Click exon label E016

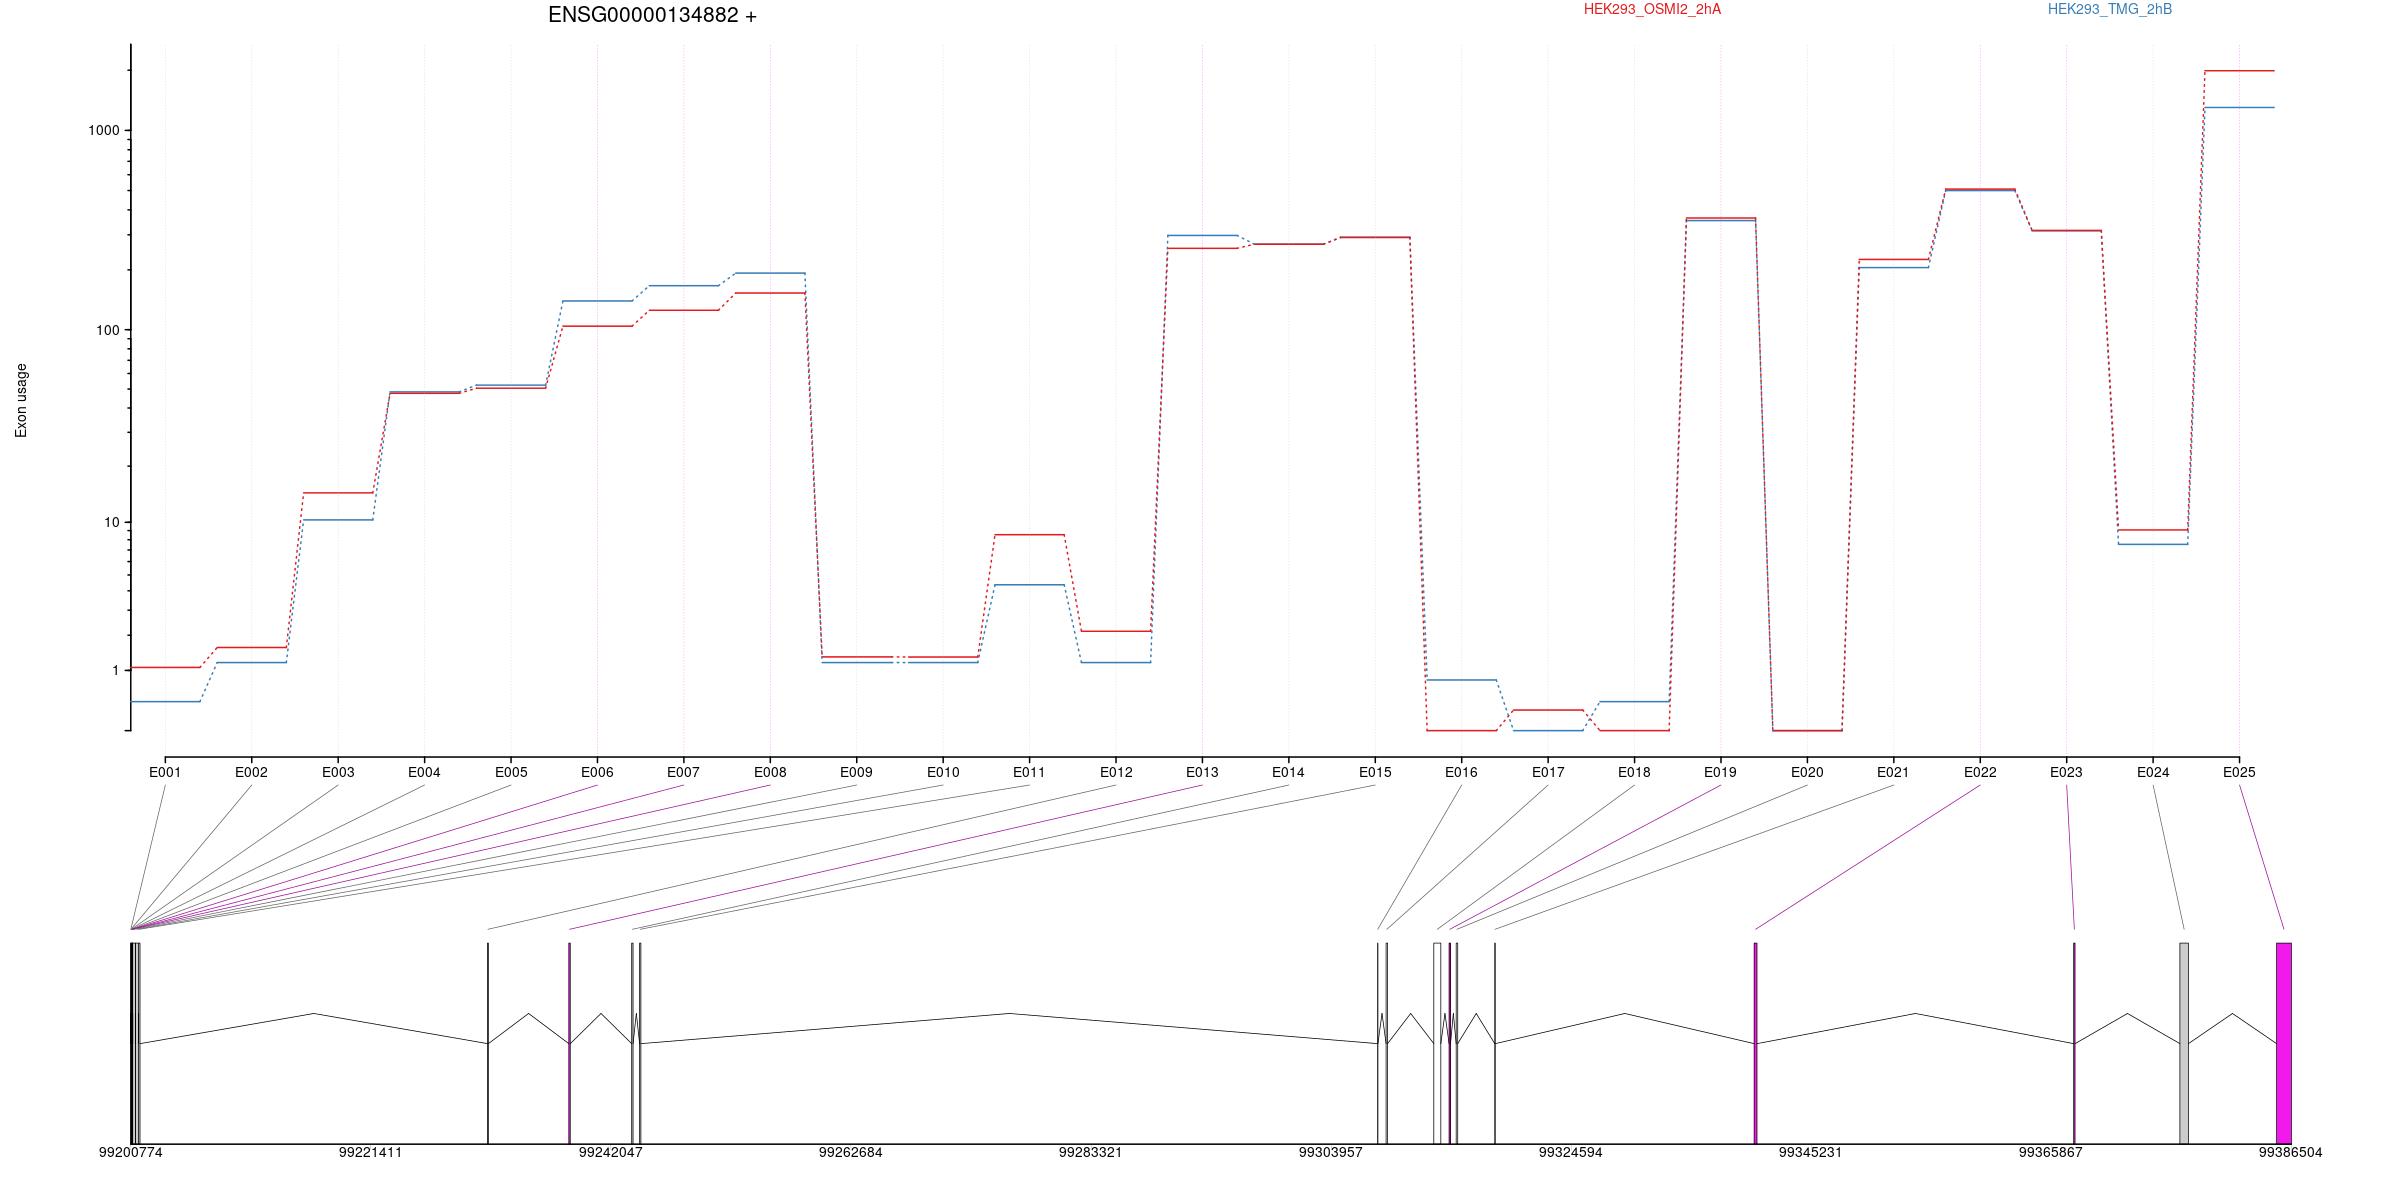(1461, 772)
